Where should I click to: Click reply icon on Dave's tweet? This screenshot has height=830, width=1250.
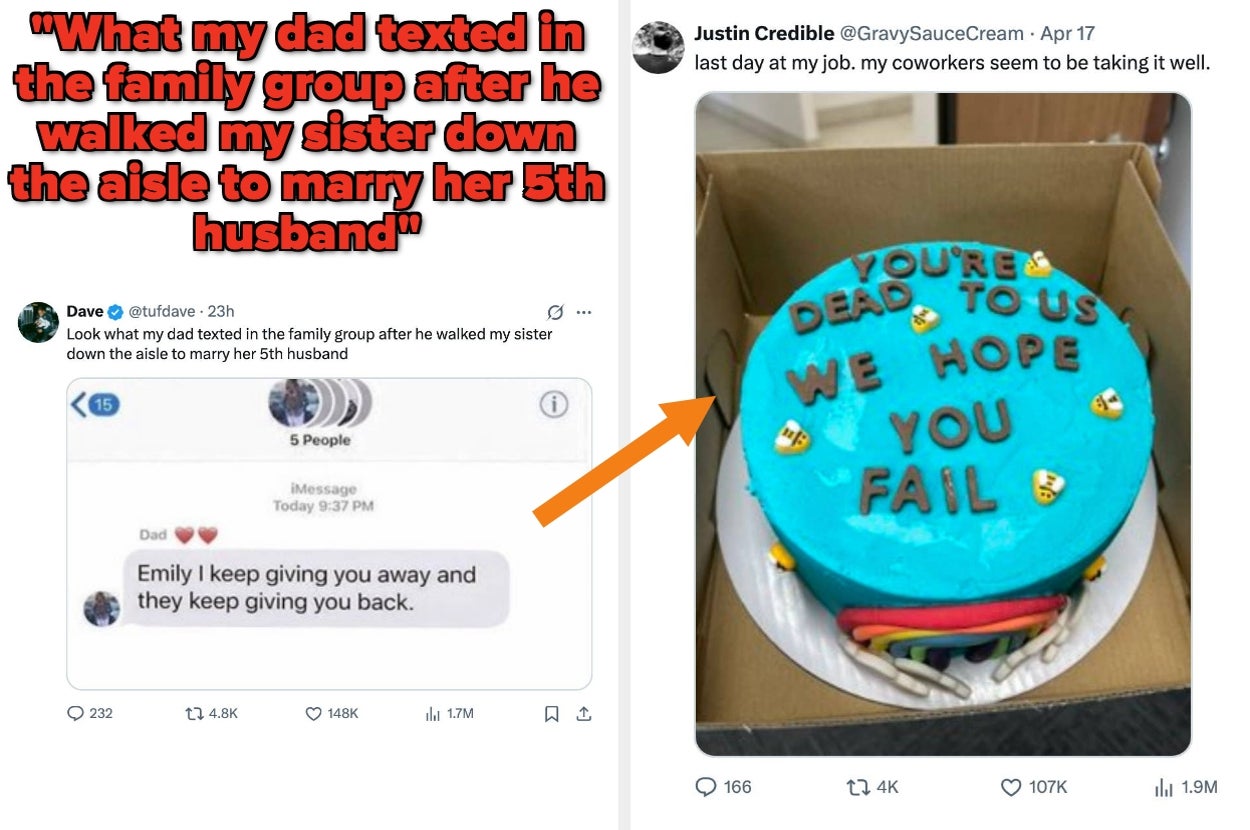pyautogui.click(x=75, y=713)
